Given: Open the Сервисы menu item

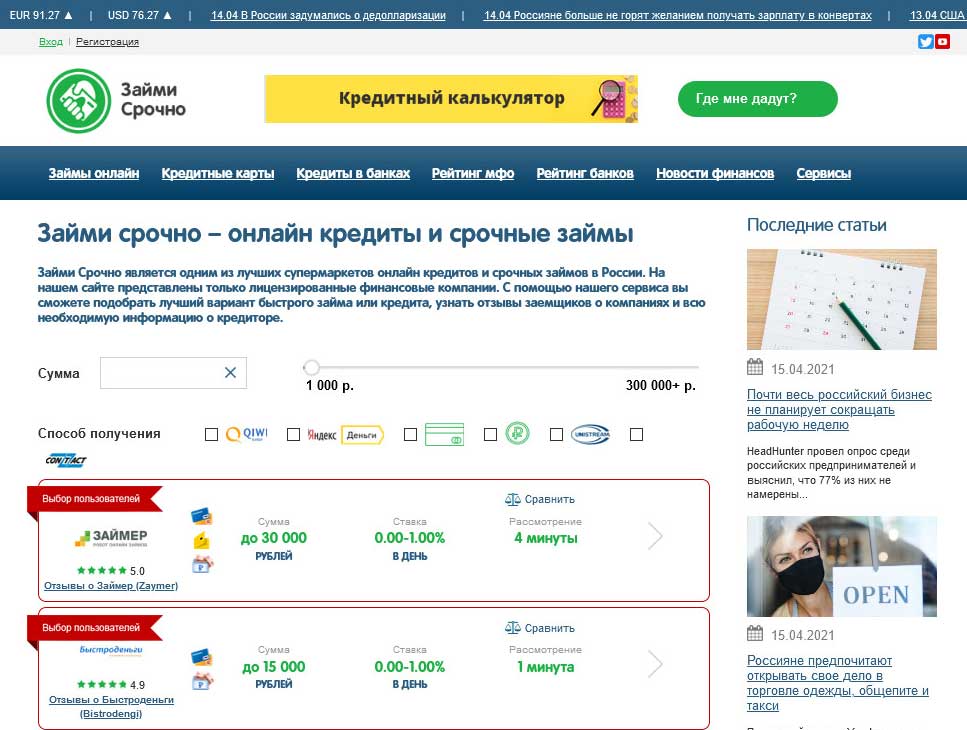Looking at the screenshot, I should coord(823,173).
